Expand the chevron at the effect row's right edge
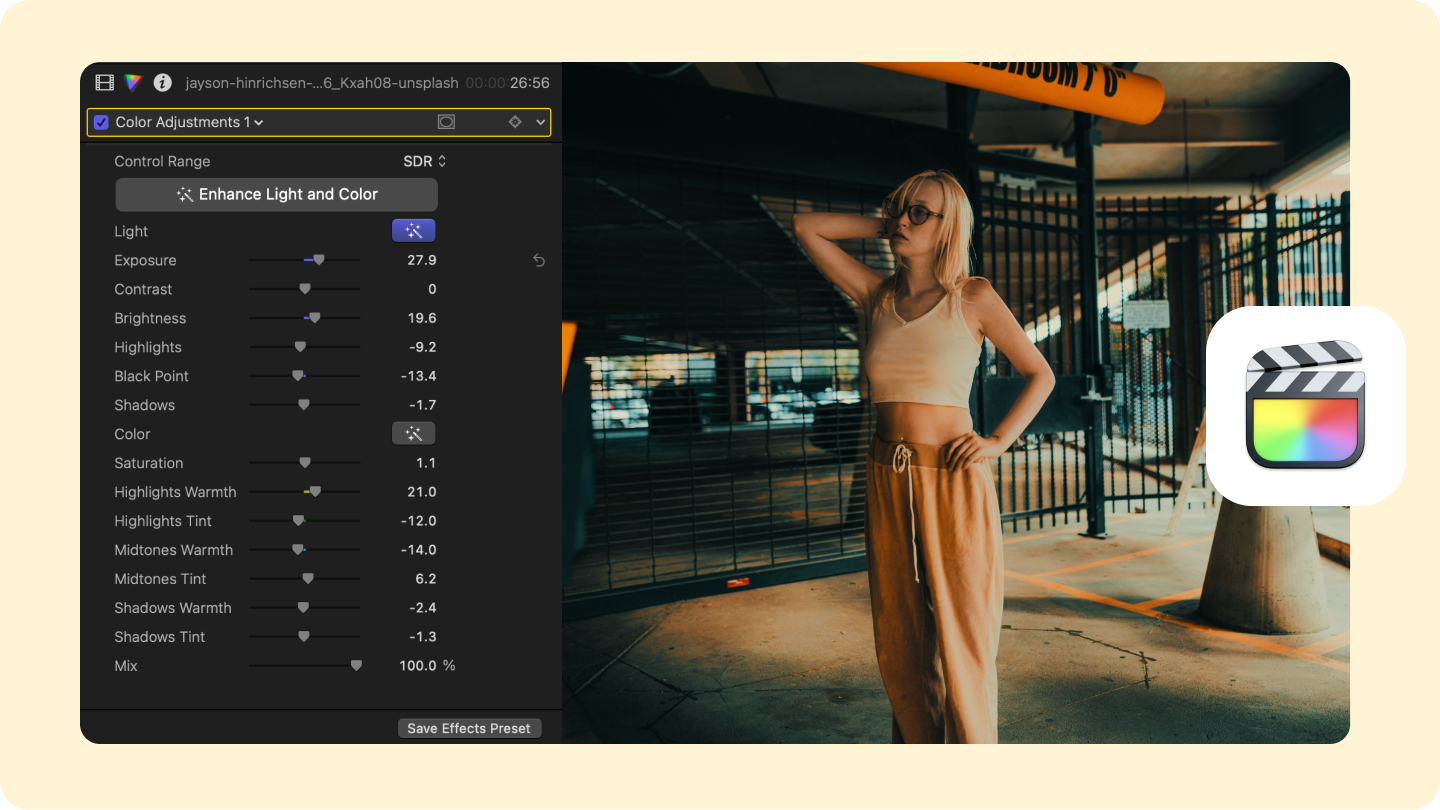Viewport: 1440px width, 810px height. coord(541,121)
